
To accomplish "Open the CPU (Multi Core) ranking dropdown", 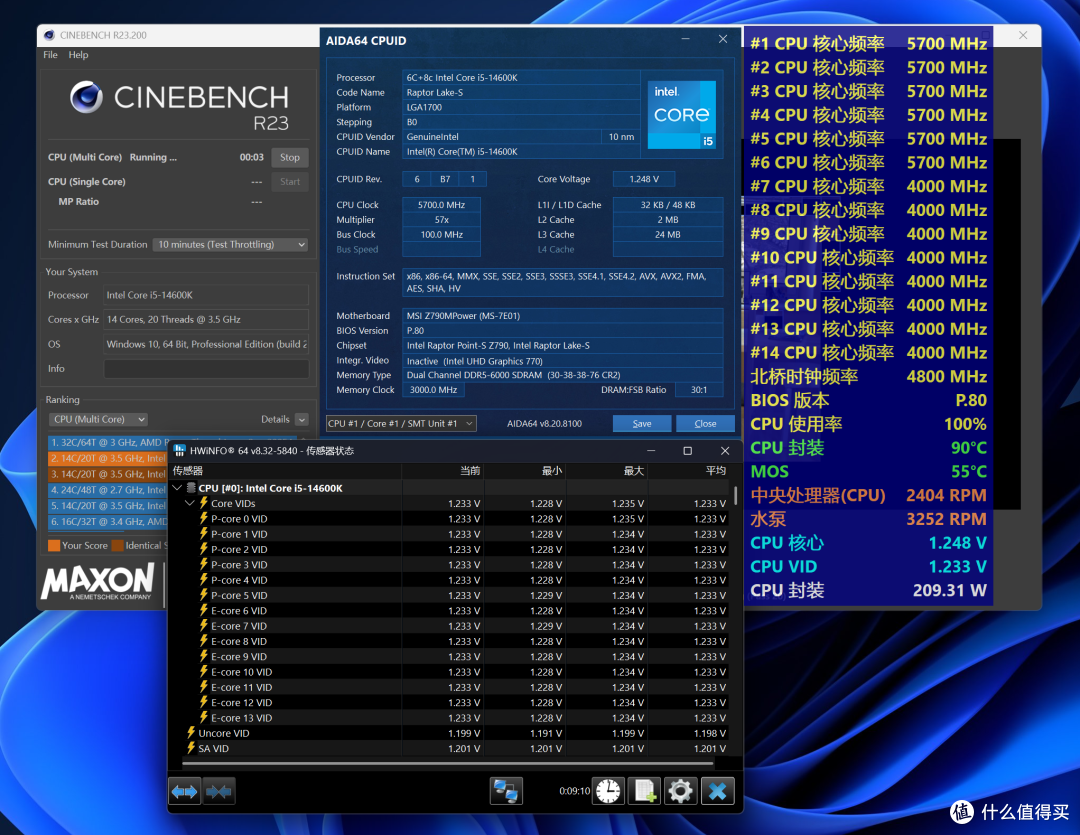I will pos(98,419).
